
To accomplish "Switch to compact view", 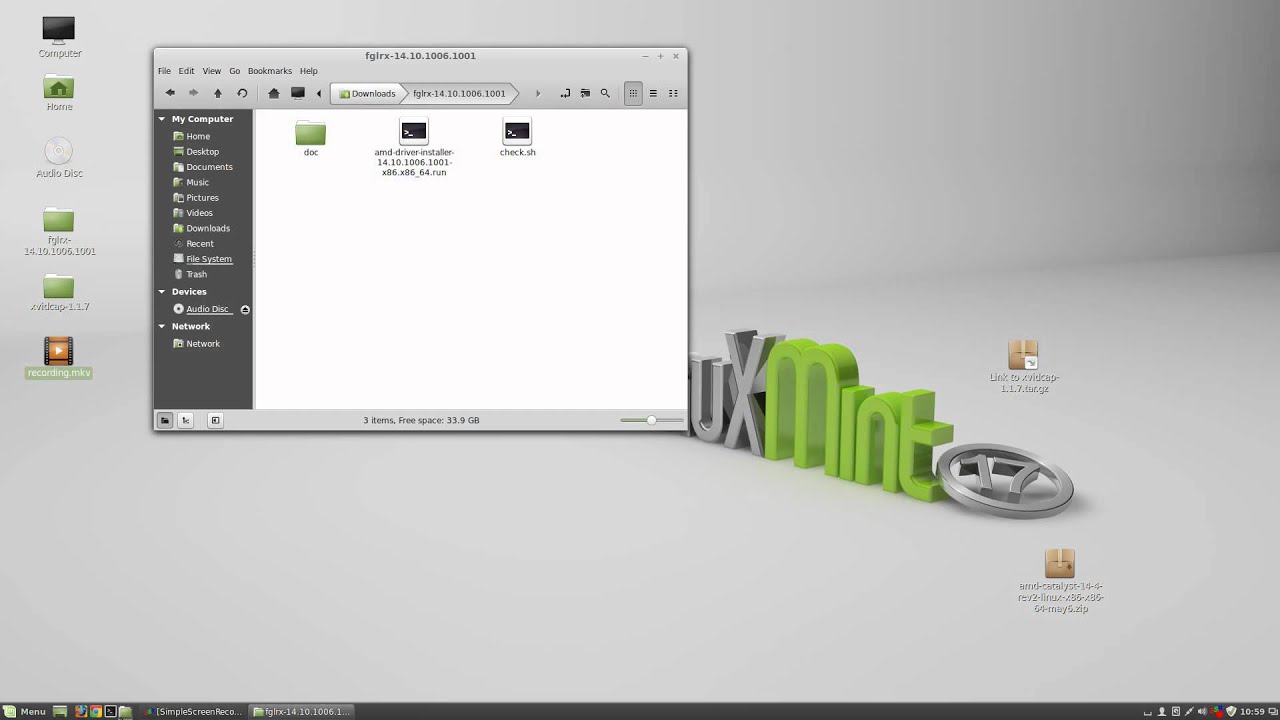I will [x=673, y=93].
